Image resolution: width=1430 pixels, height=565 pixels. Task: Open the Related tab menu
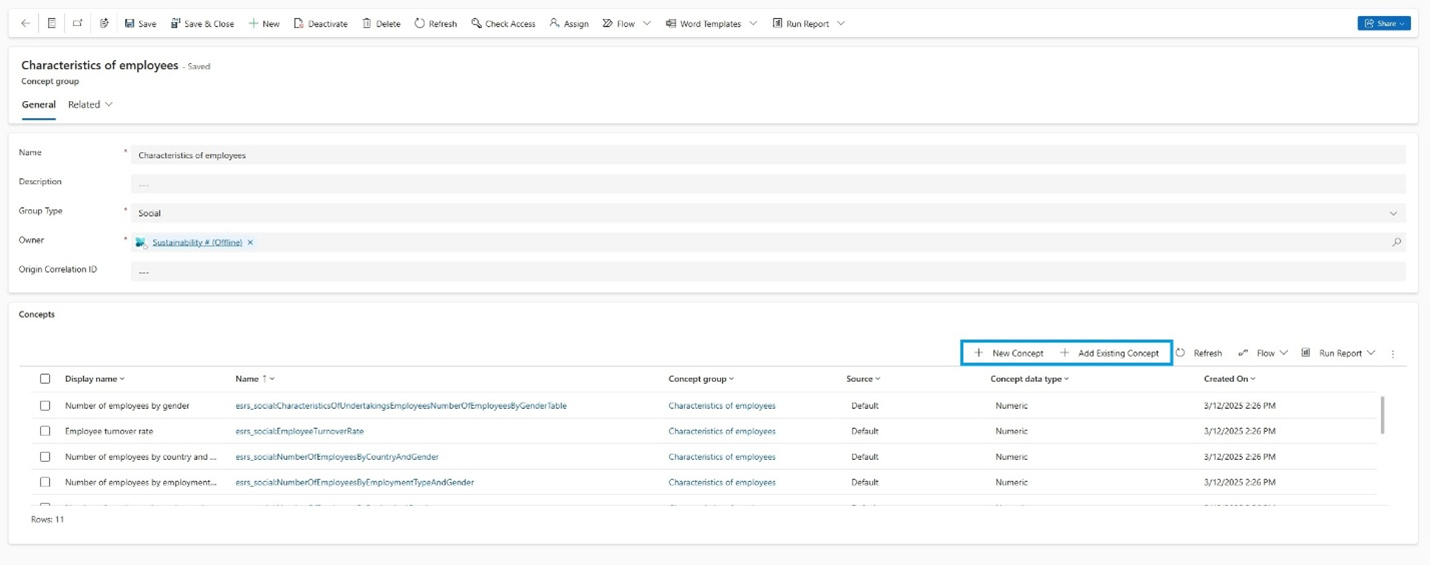[90, 104]
